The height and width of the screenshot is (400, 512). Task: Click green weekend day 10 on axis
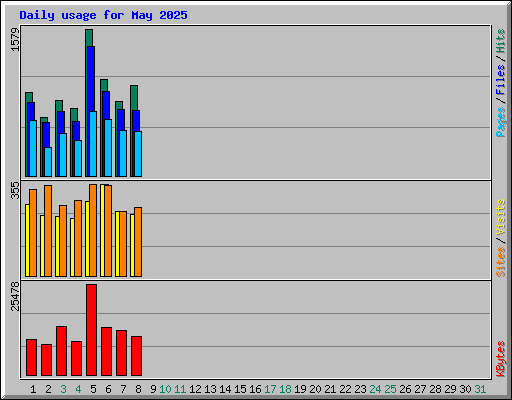pyautogui.click(x=165, y=389)
